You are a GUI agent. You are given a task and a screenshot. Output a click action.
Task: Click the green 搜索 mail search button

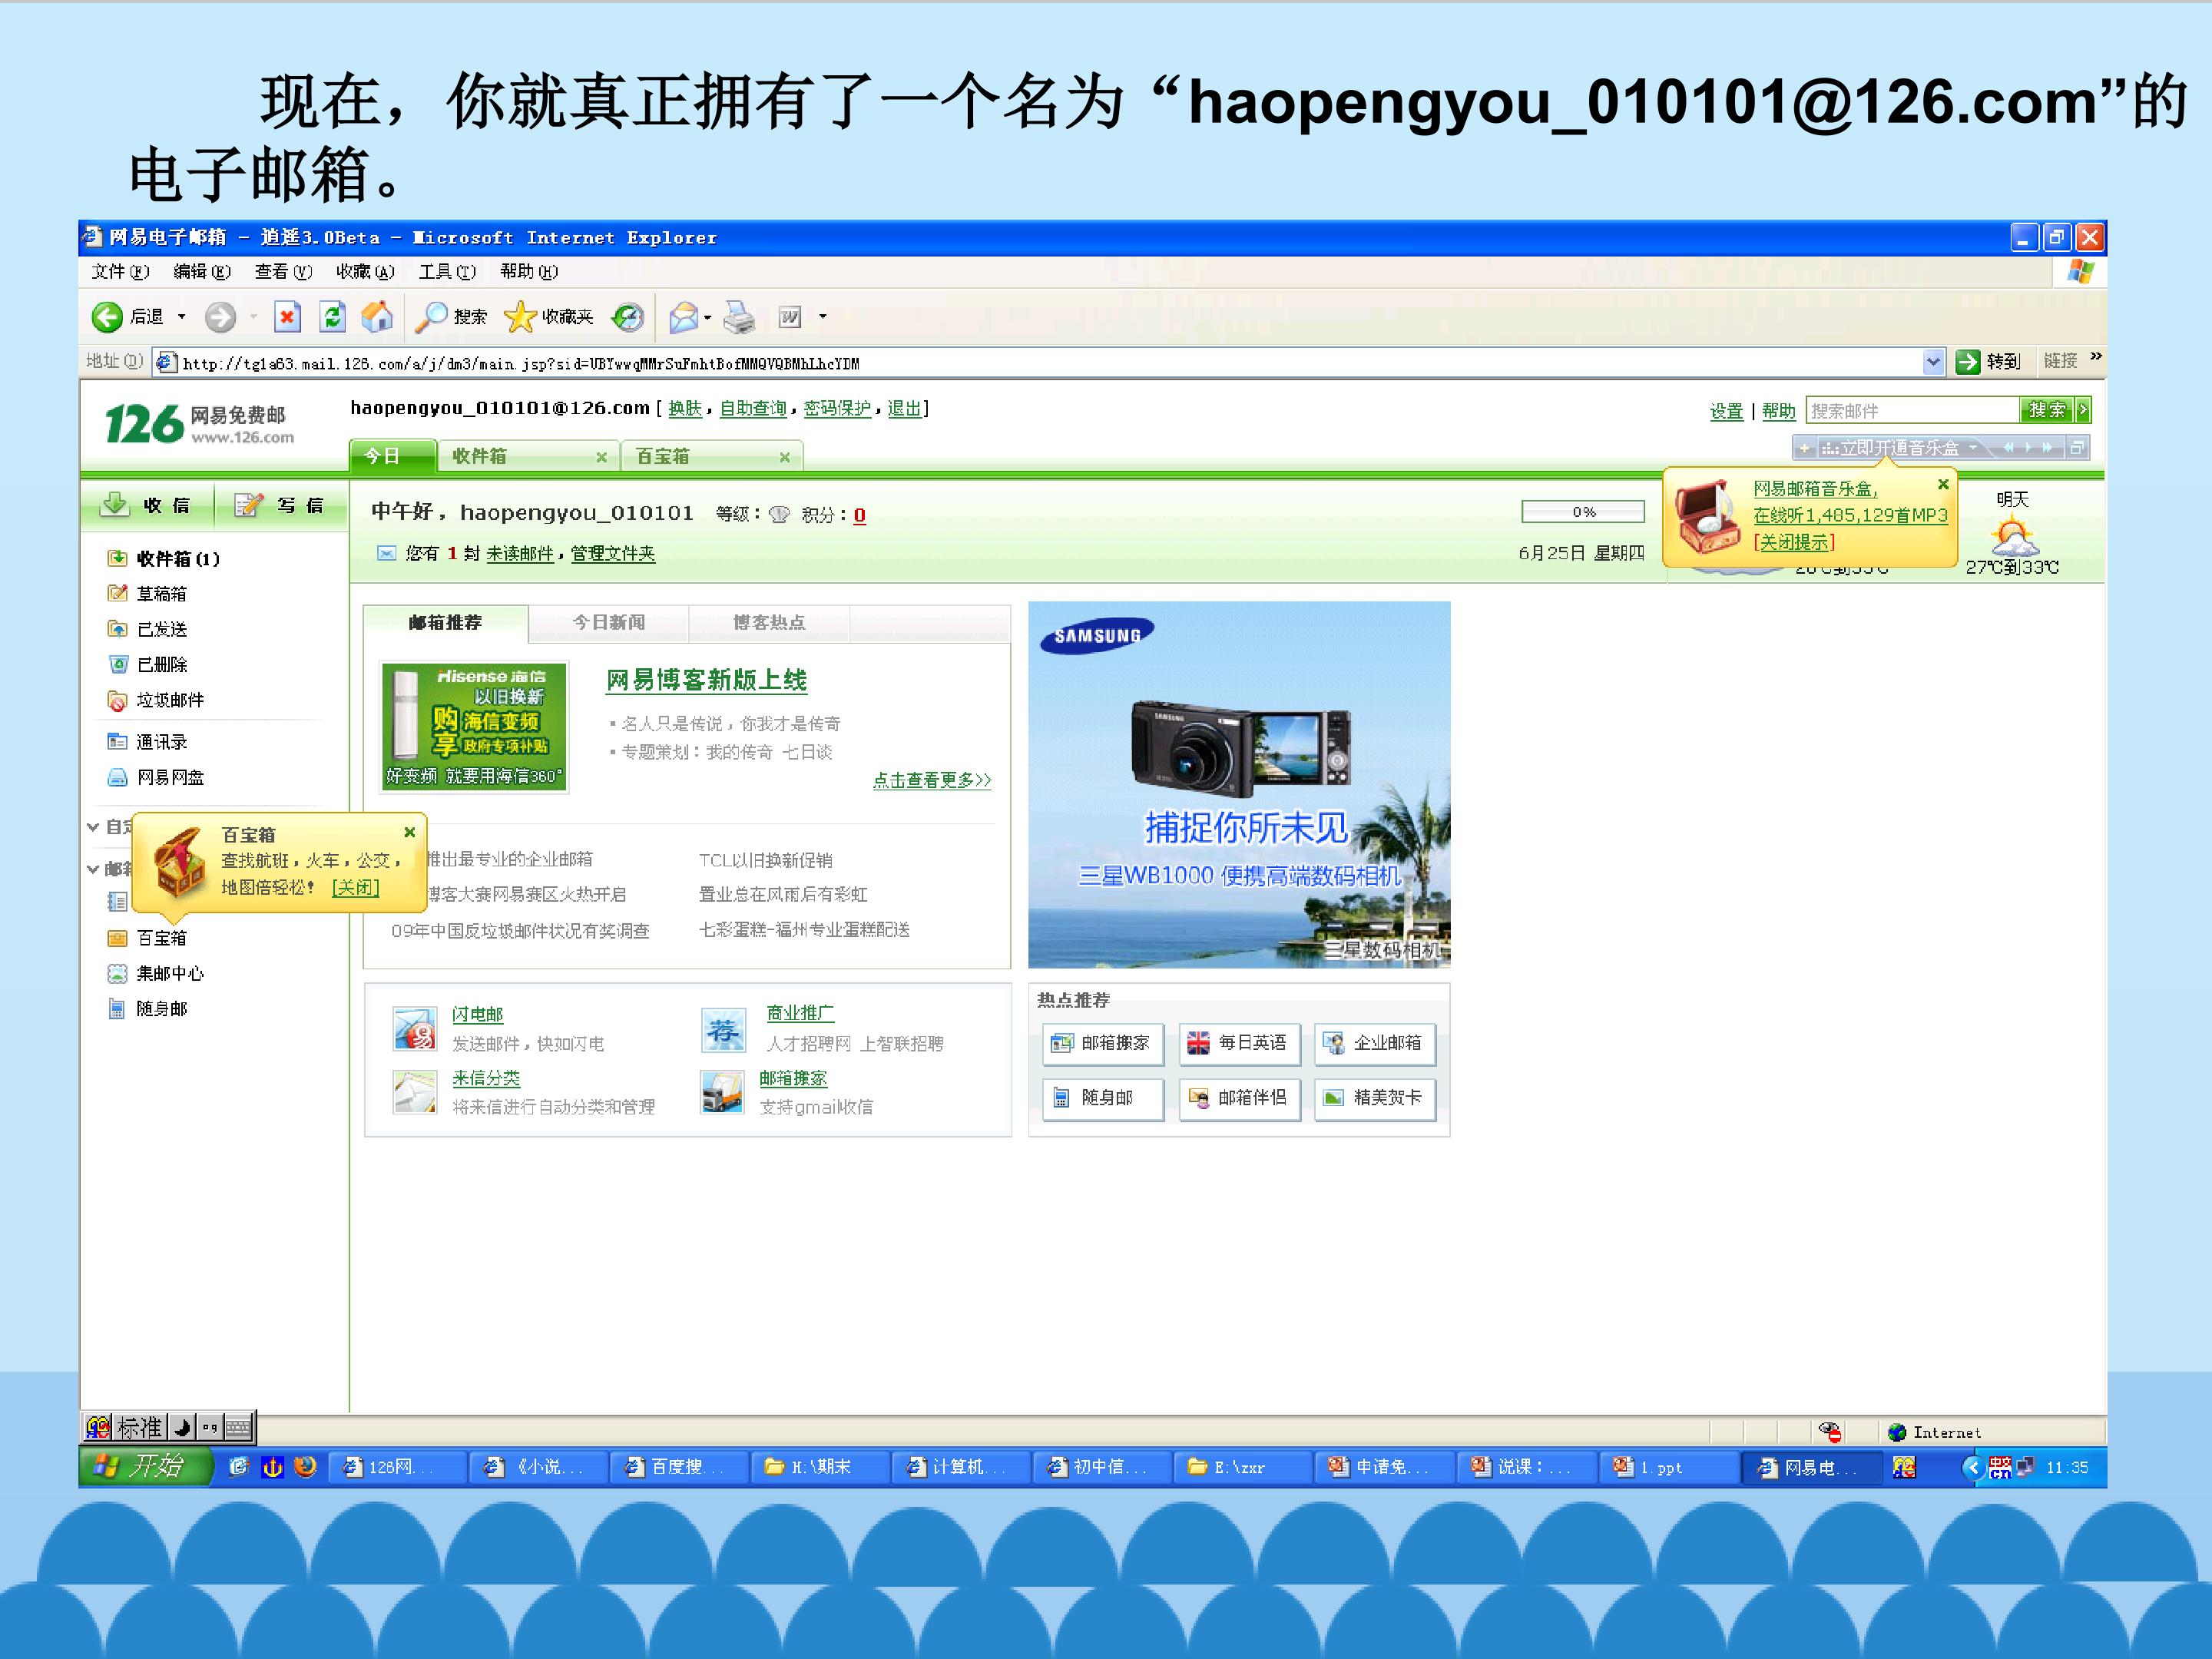click(2046, 410)
